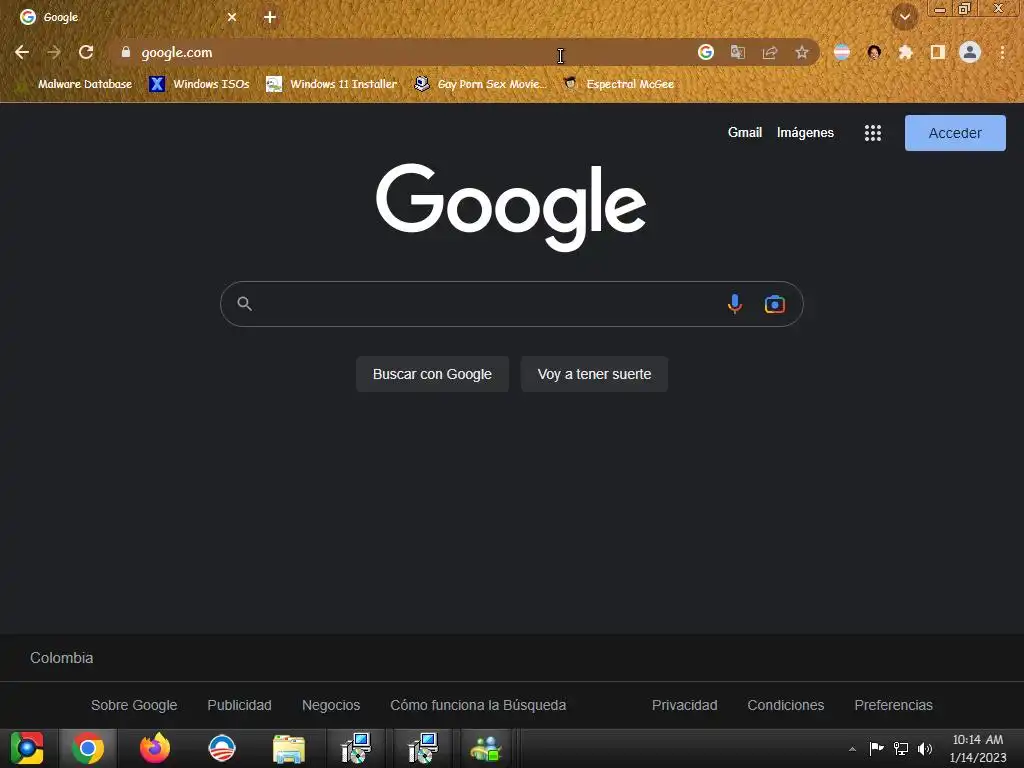Viewport: 1024px width, 768px height.
Task: Open the volume speaker tray icon
Action: coord(925,748)
